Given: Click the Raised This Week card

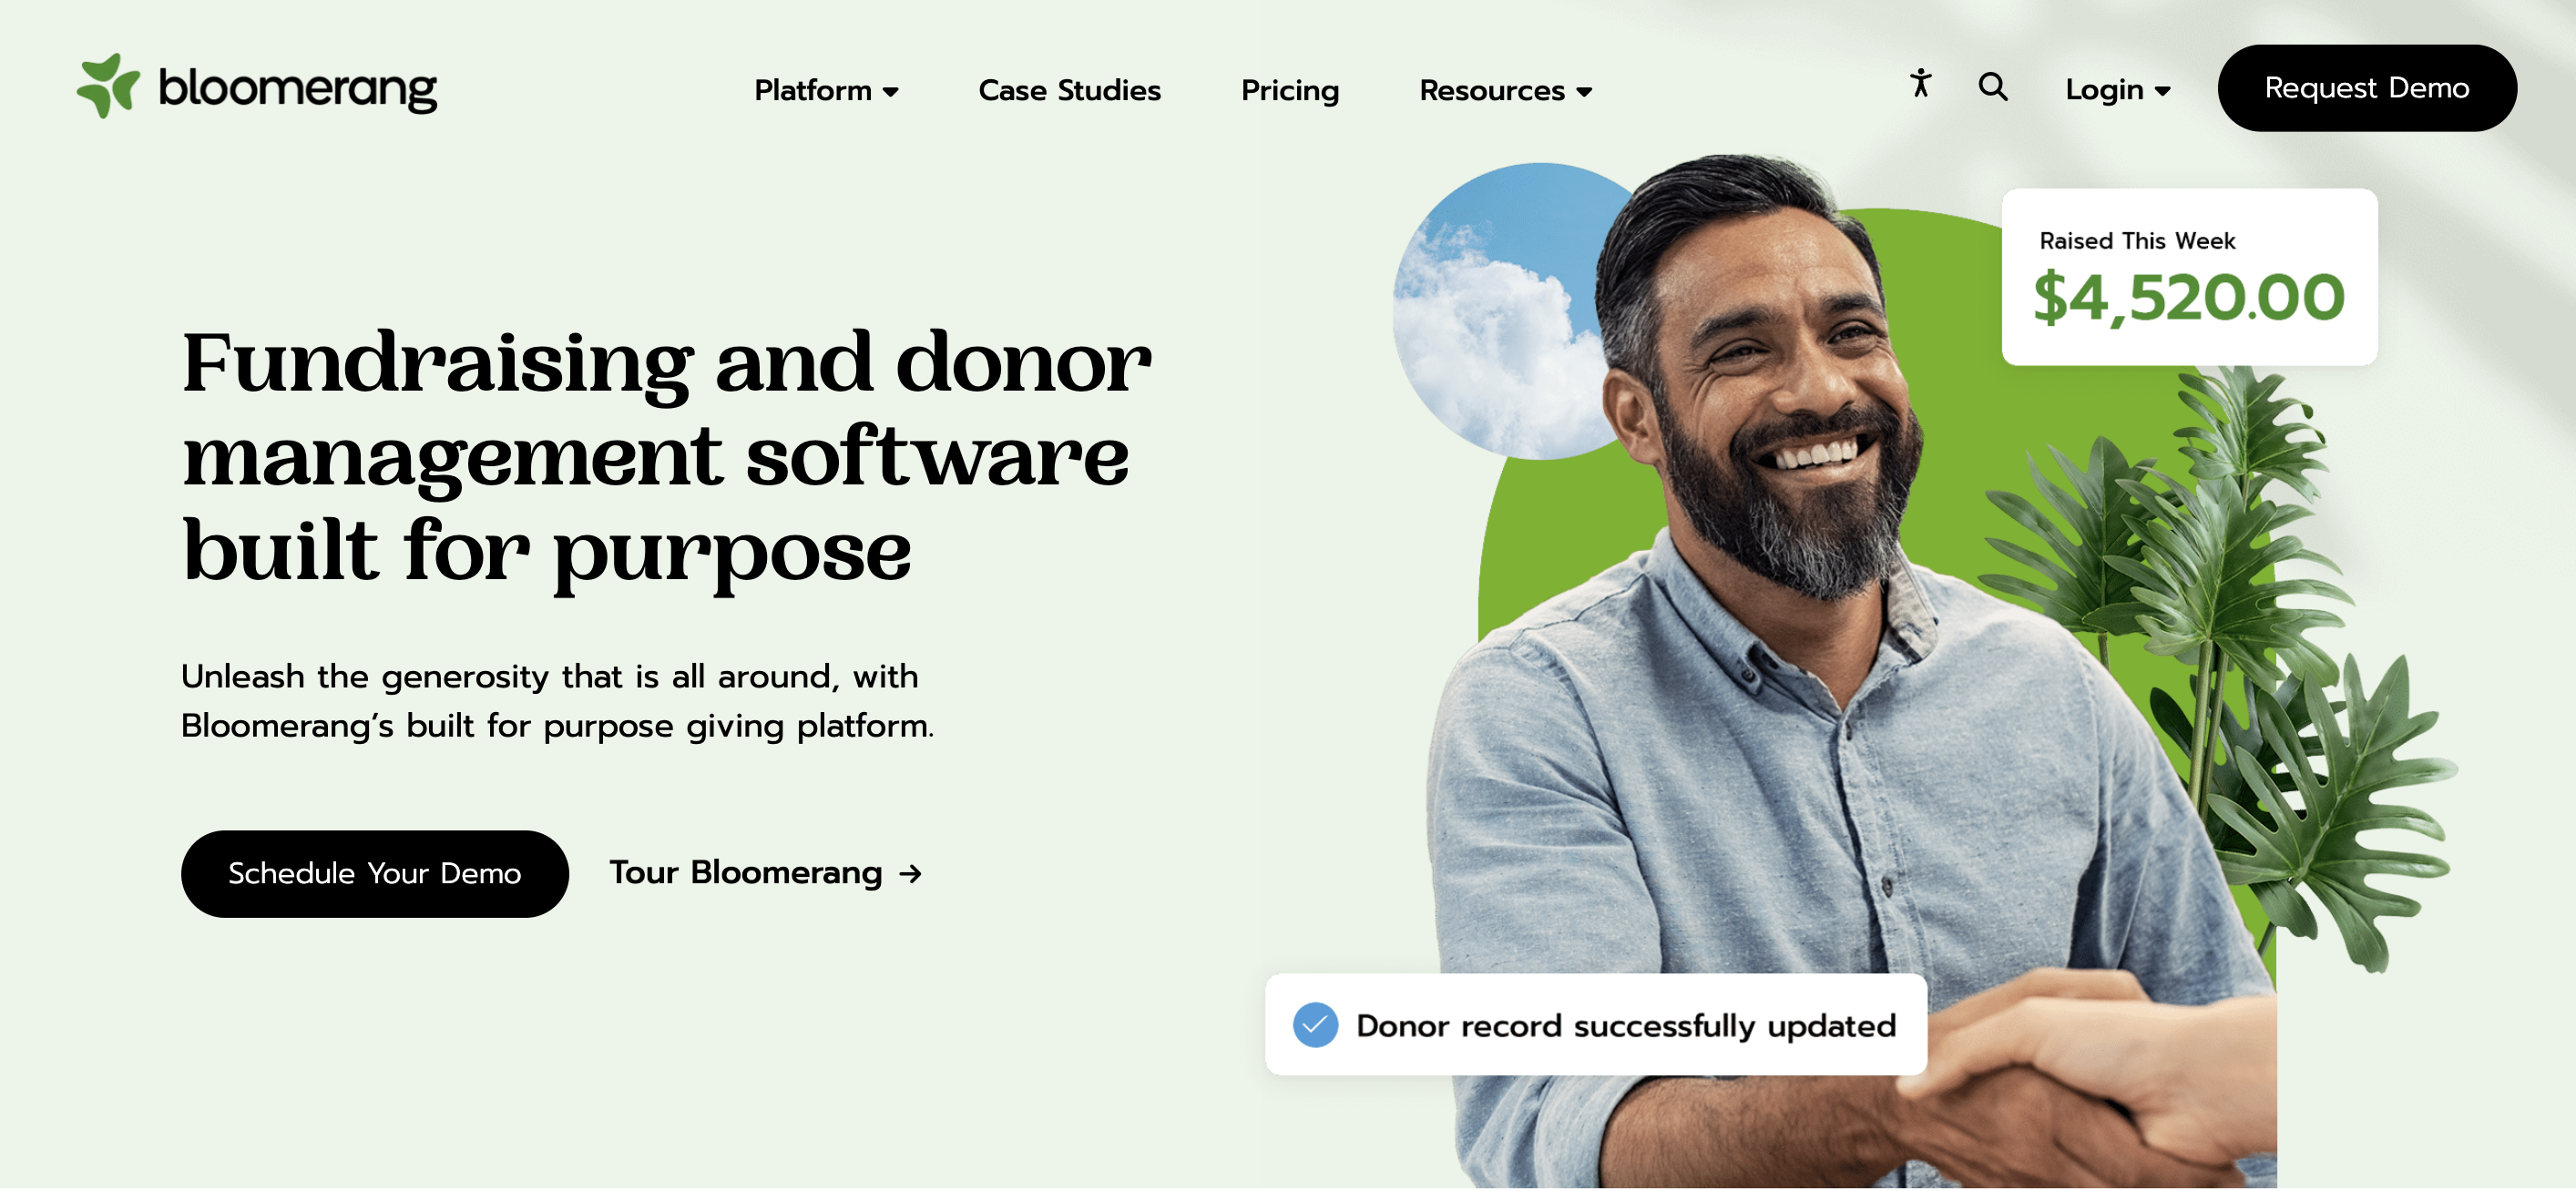Looking at the screenshot, I should 2189,277.
